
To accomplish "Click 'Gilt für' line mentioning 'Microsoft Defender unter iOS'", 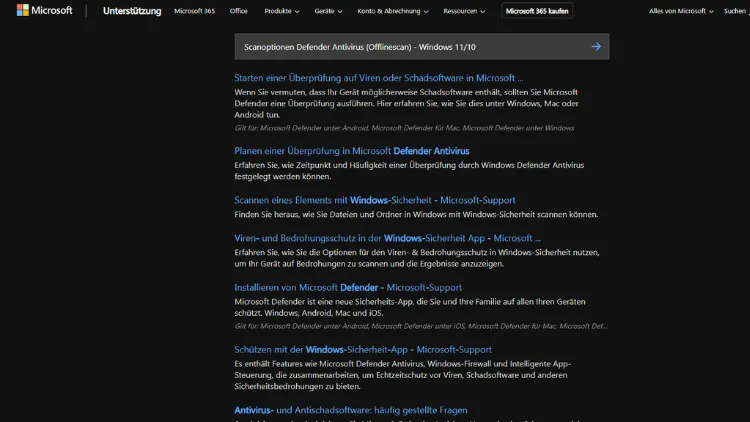I will click(x=421, y=326).
